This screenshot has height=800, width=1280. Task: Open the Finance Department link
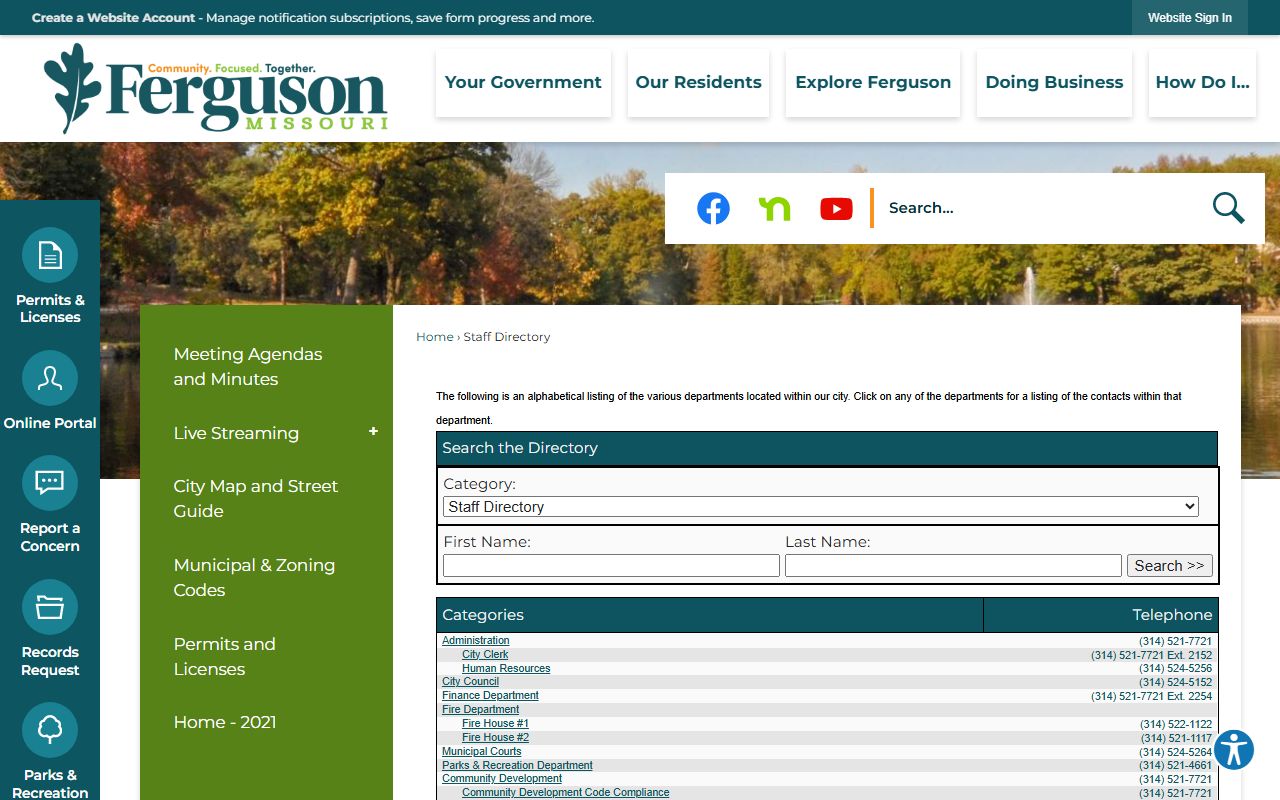pos(490,696)
